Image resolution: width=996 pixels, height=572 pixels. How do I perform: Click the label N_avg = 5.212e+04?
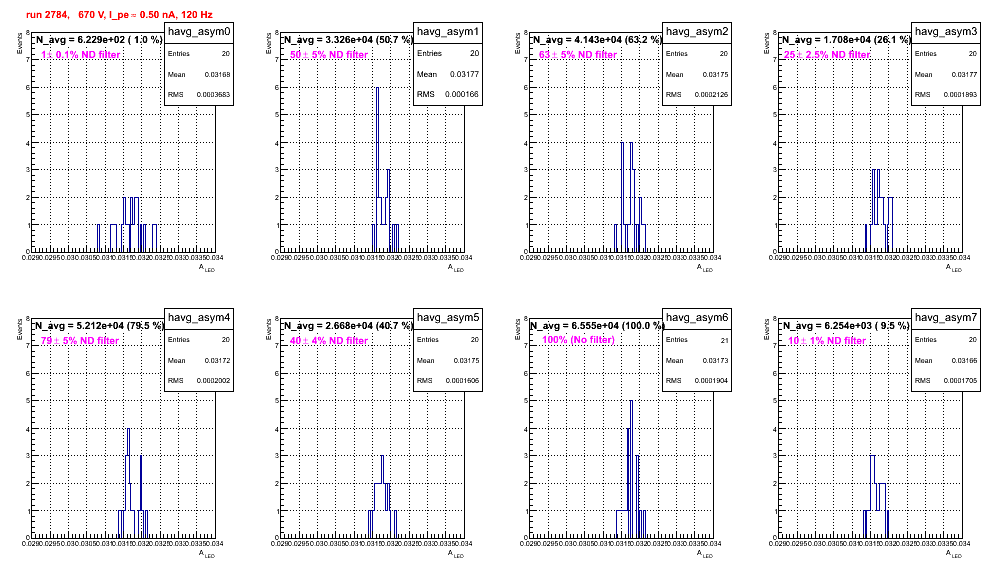98,325
